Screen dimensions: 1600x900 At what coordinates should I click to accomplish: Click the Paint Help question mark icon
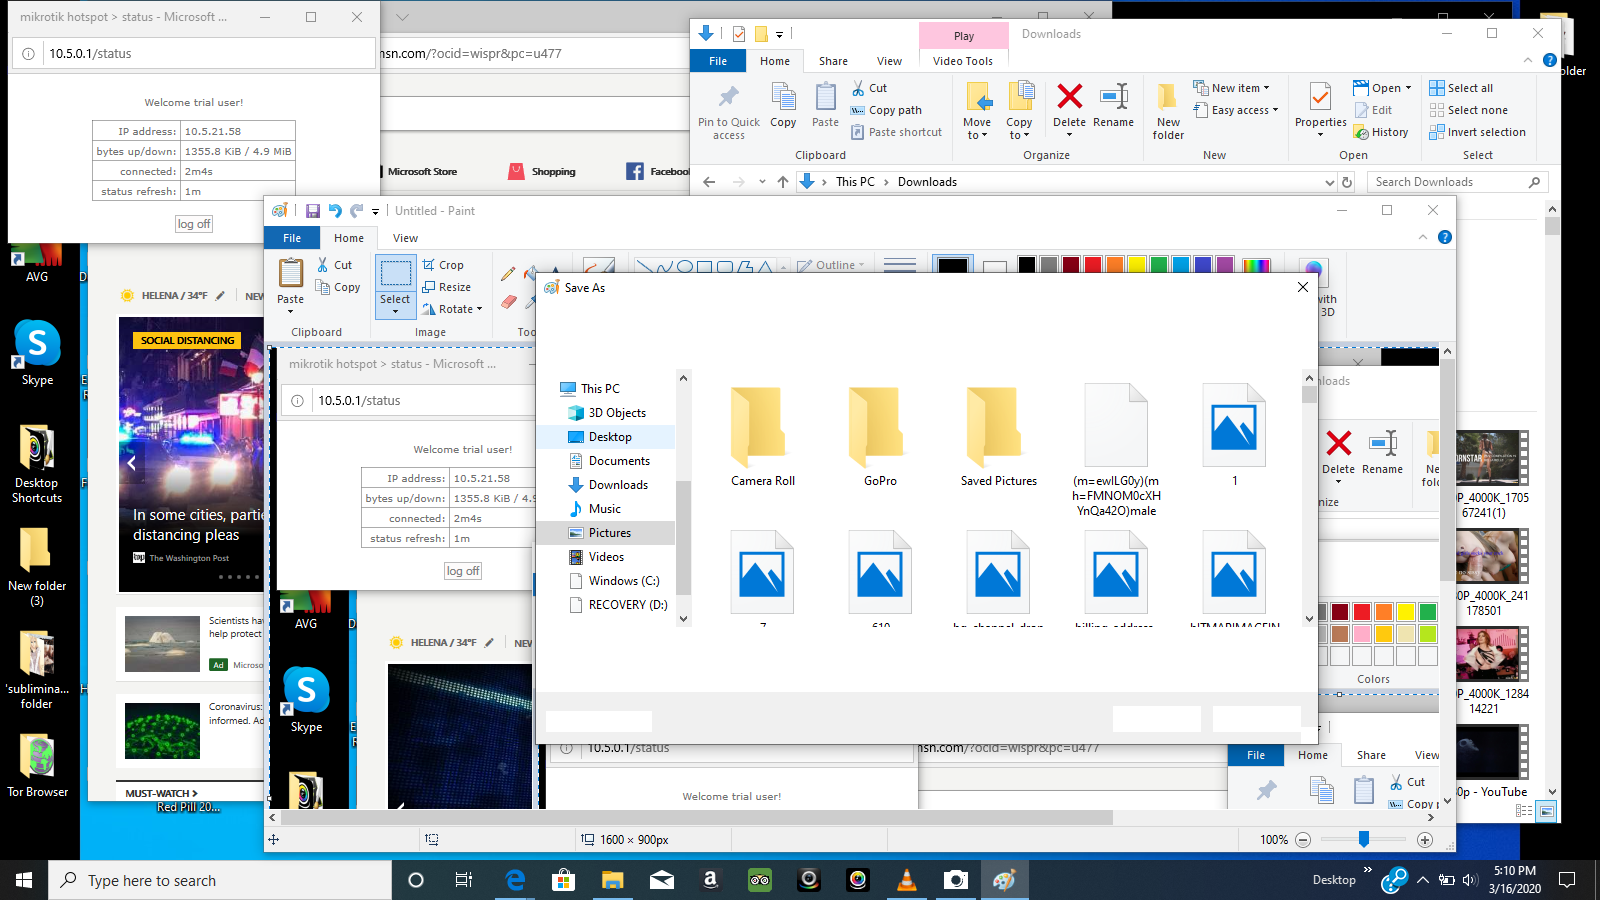pos(1444,237)
